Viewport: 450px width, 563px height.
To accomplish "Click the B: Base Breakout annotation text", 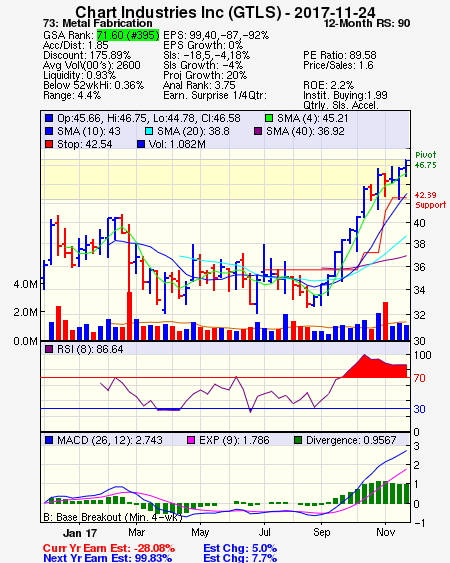I will [111, 517].
